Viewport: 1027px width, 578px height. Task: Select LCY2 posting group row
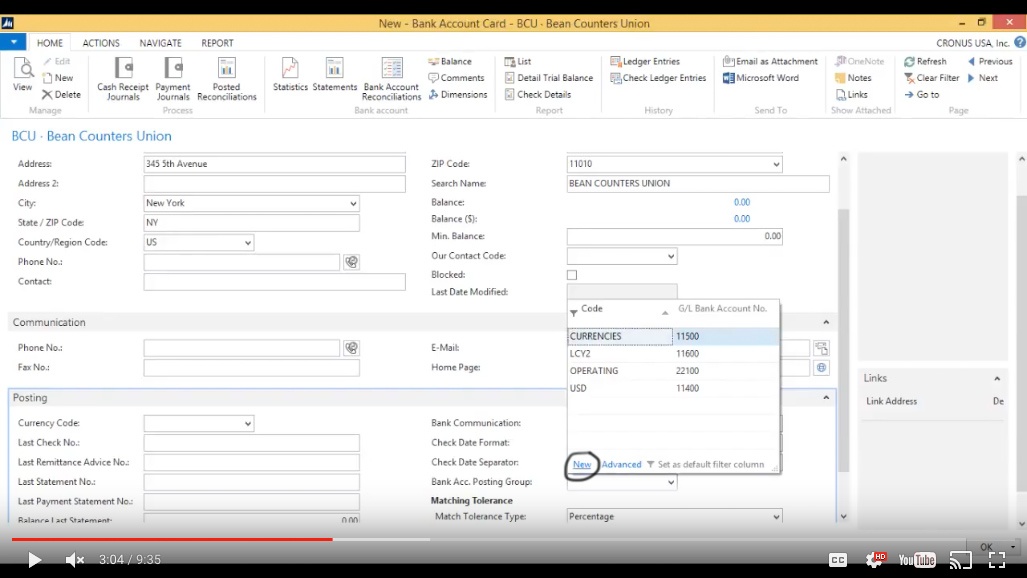click(x=673, y=353)
